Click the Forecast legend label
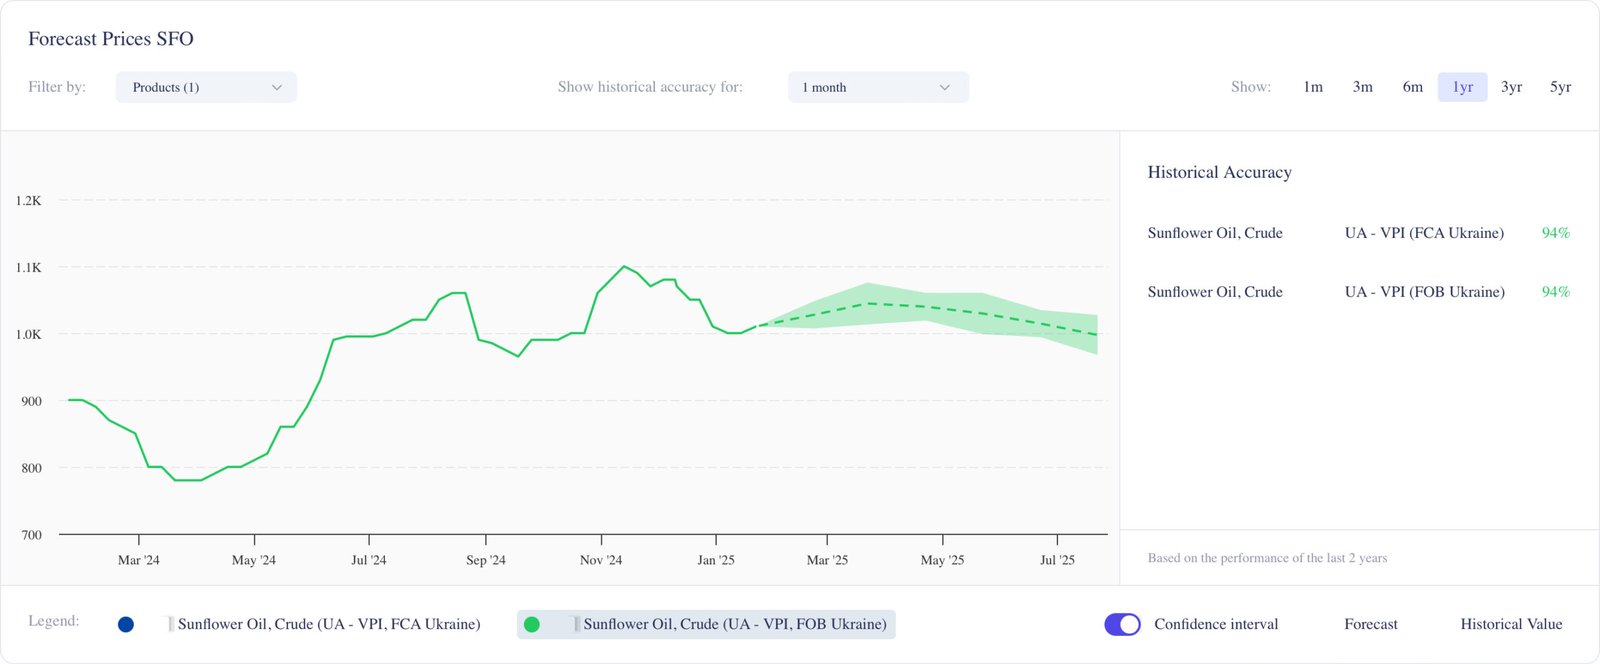The image size is (1600, 664). pos(1370,624)
